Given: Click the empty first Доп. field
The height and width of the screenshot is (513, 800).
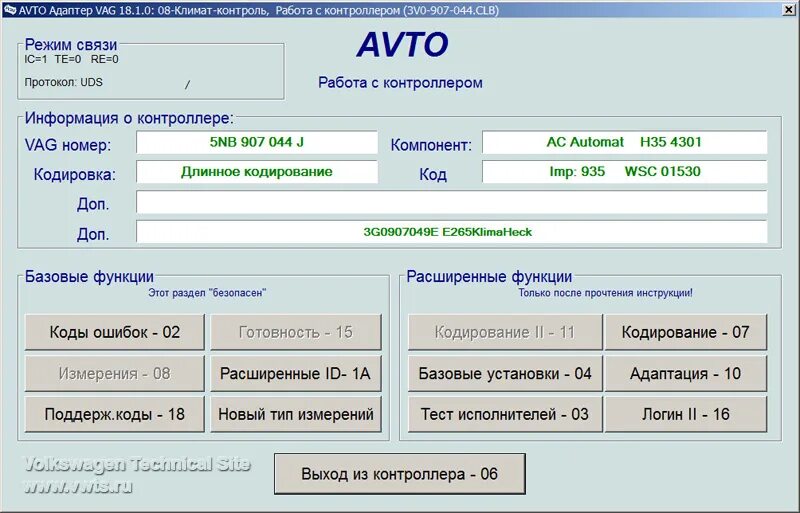Looking at the screenshot, I should [452, 202].
